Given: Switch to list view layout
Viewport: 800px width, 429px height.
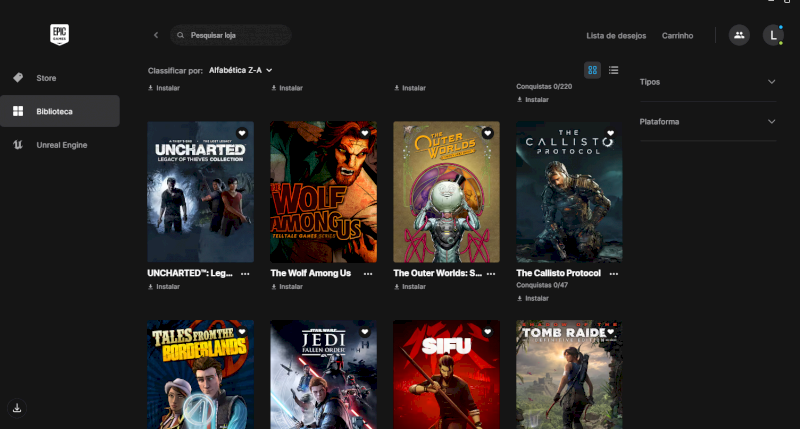Looking at the screenshot, I should (x=614, y=70).
